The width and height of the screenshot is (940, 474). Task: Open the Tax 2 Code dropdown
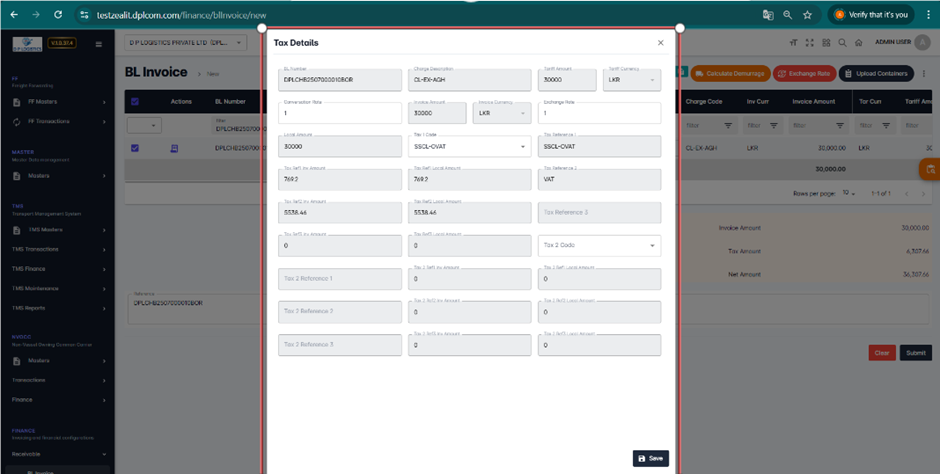pos(598,245)
